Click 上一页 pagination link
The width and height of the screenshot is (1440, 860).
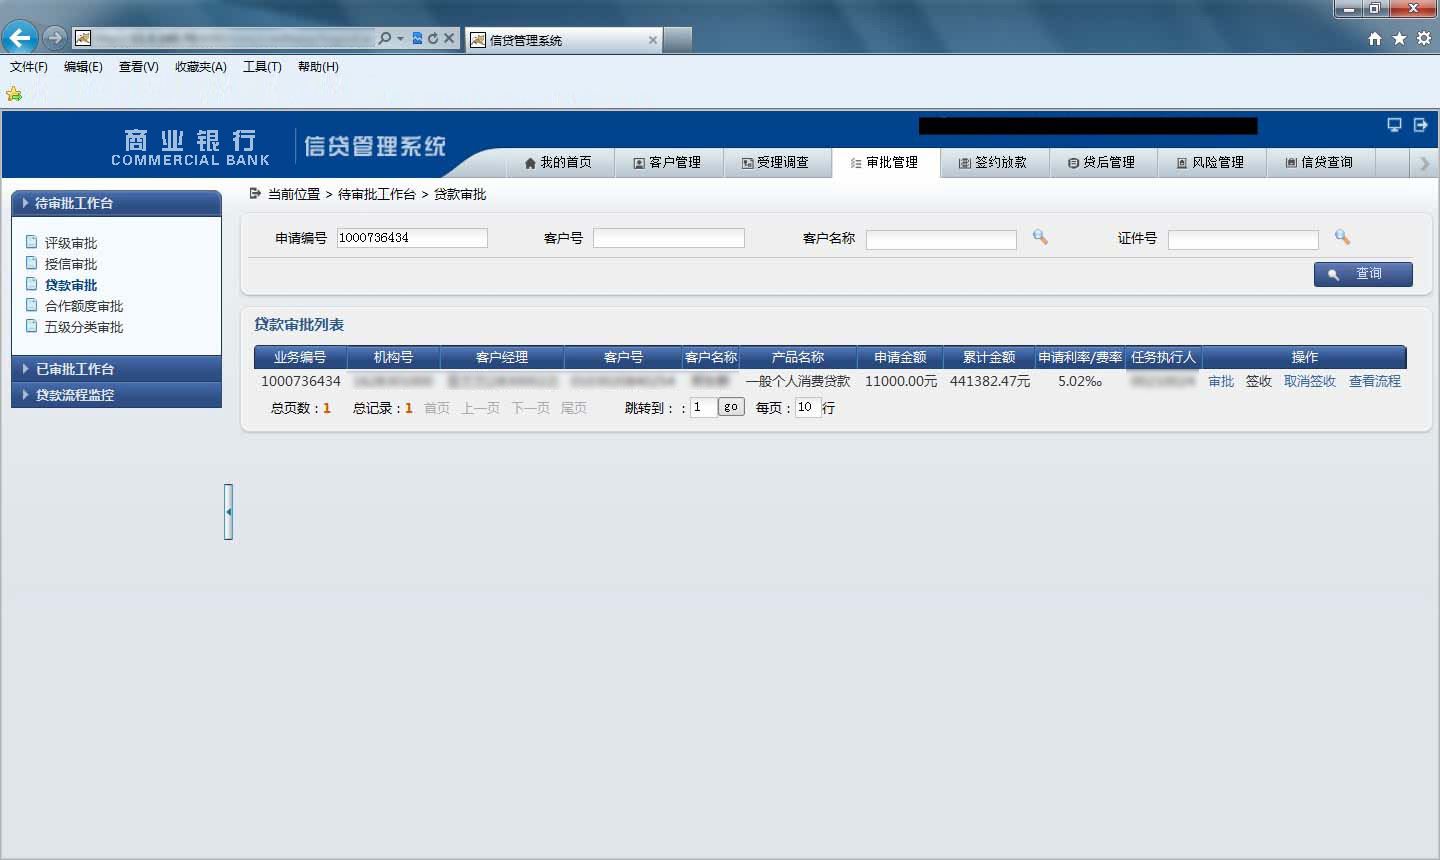point(480,408)
